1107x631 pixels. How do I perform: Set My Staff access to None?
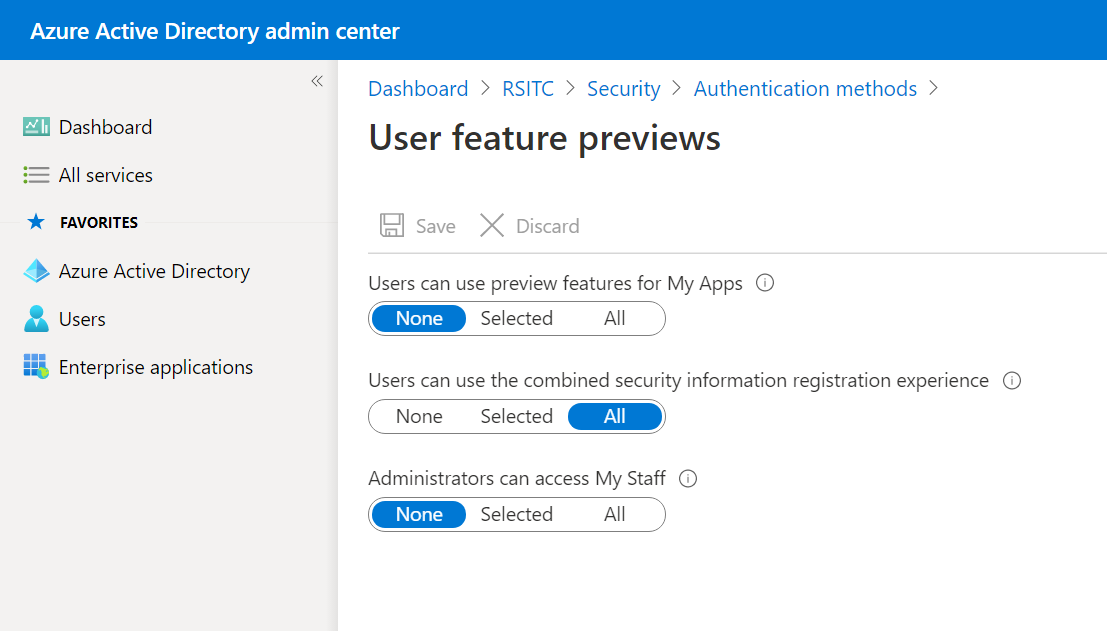point(419,515)
